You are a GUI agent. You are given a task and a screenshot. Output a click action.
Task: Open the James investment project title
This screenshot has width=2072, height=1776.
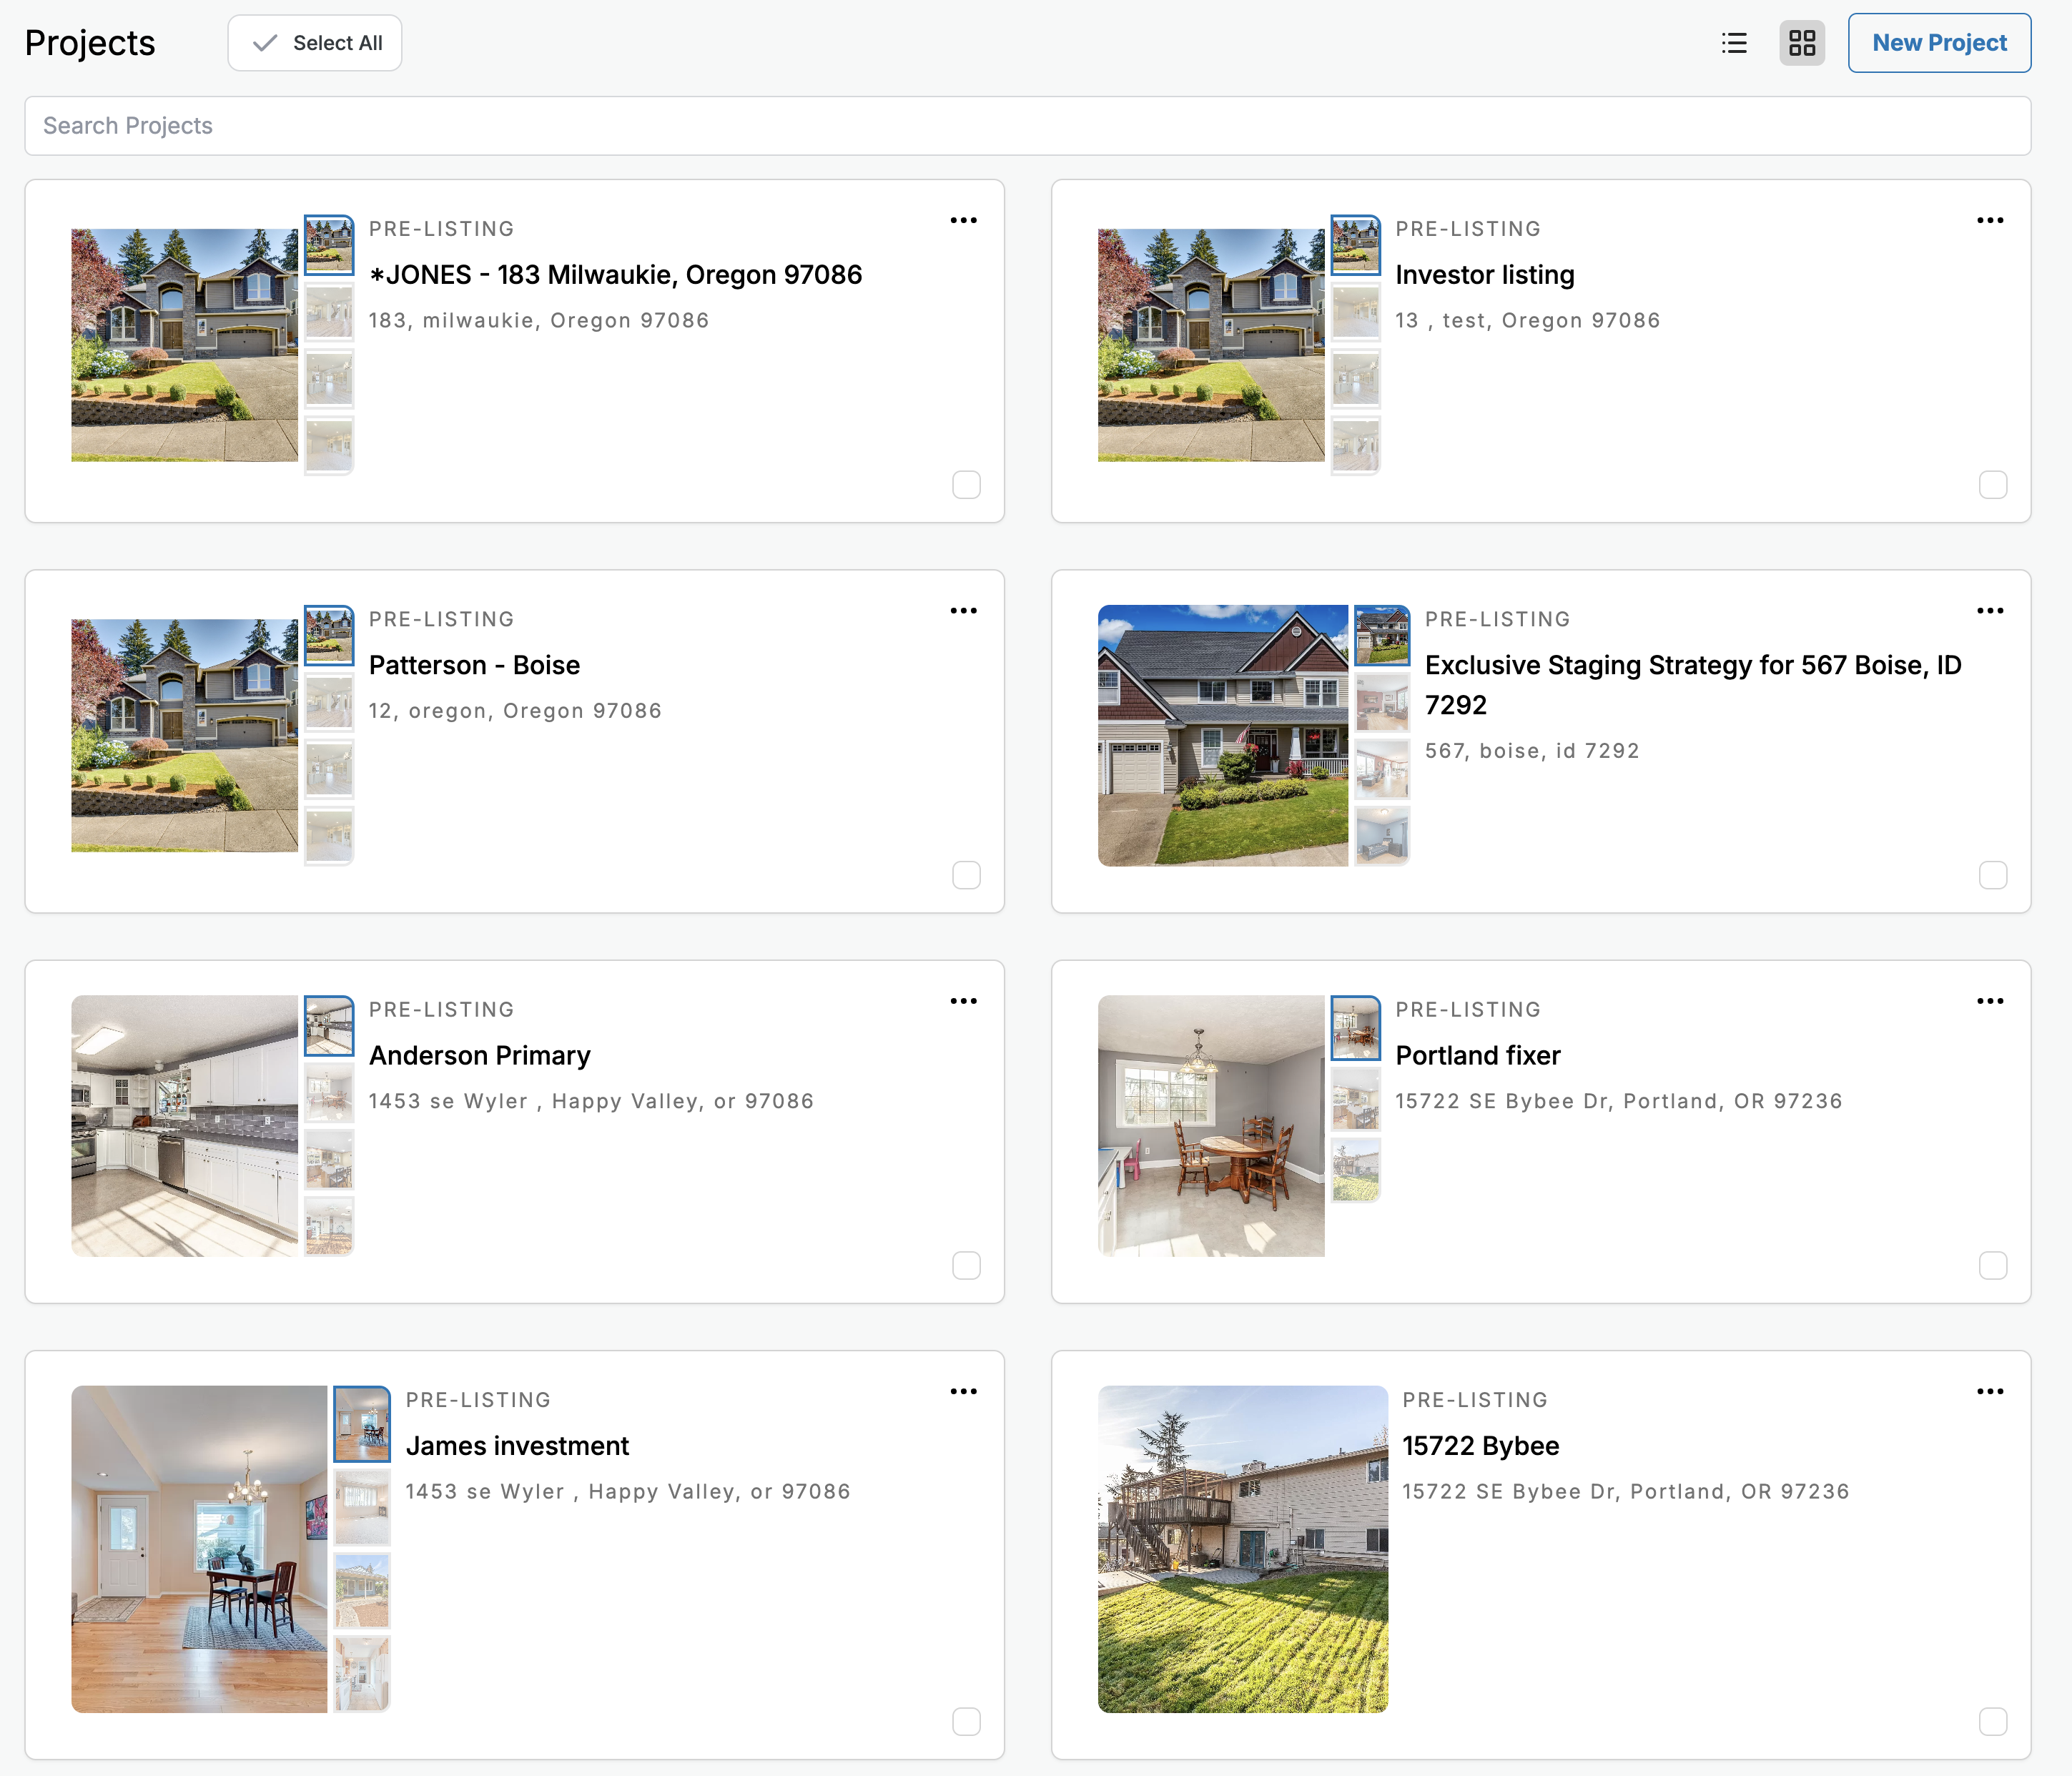(517, 1446)
